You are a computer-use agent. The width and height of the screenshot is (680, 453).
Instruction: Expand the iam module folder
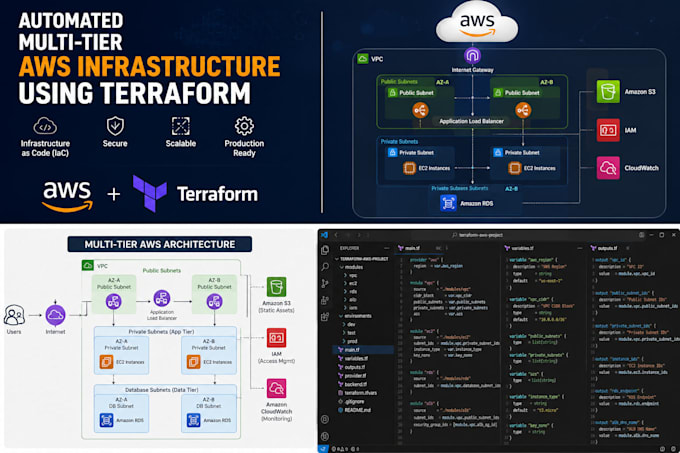click(351, 308)
